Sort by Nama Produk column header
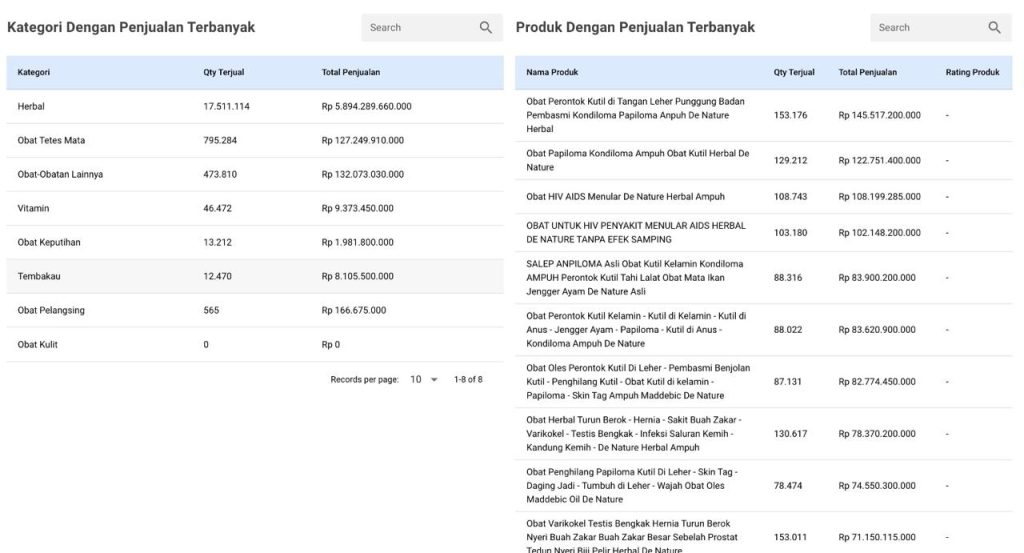The height and width of the screenshot is (553, 1024). pos(552,72)
